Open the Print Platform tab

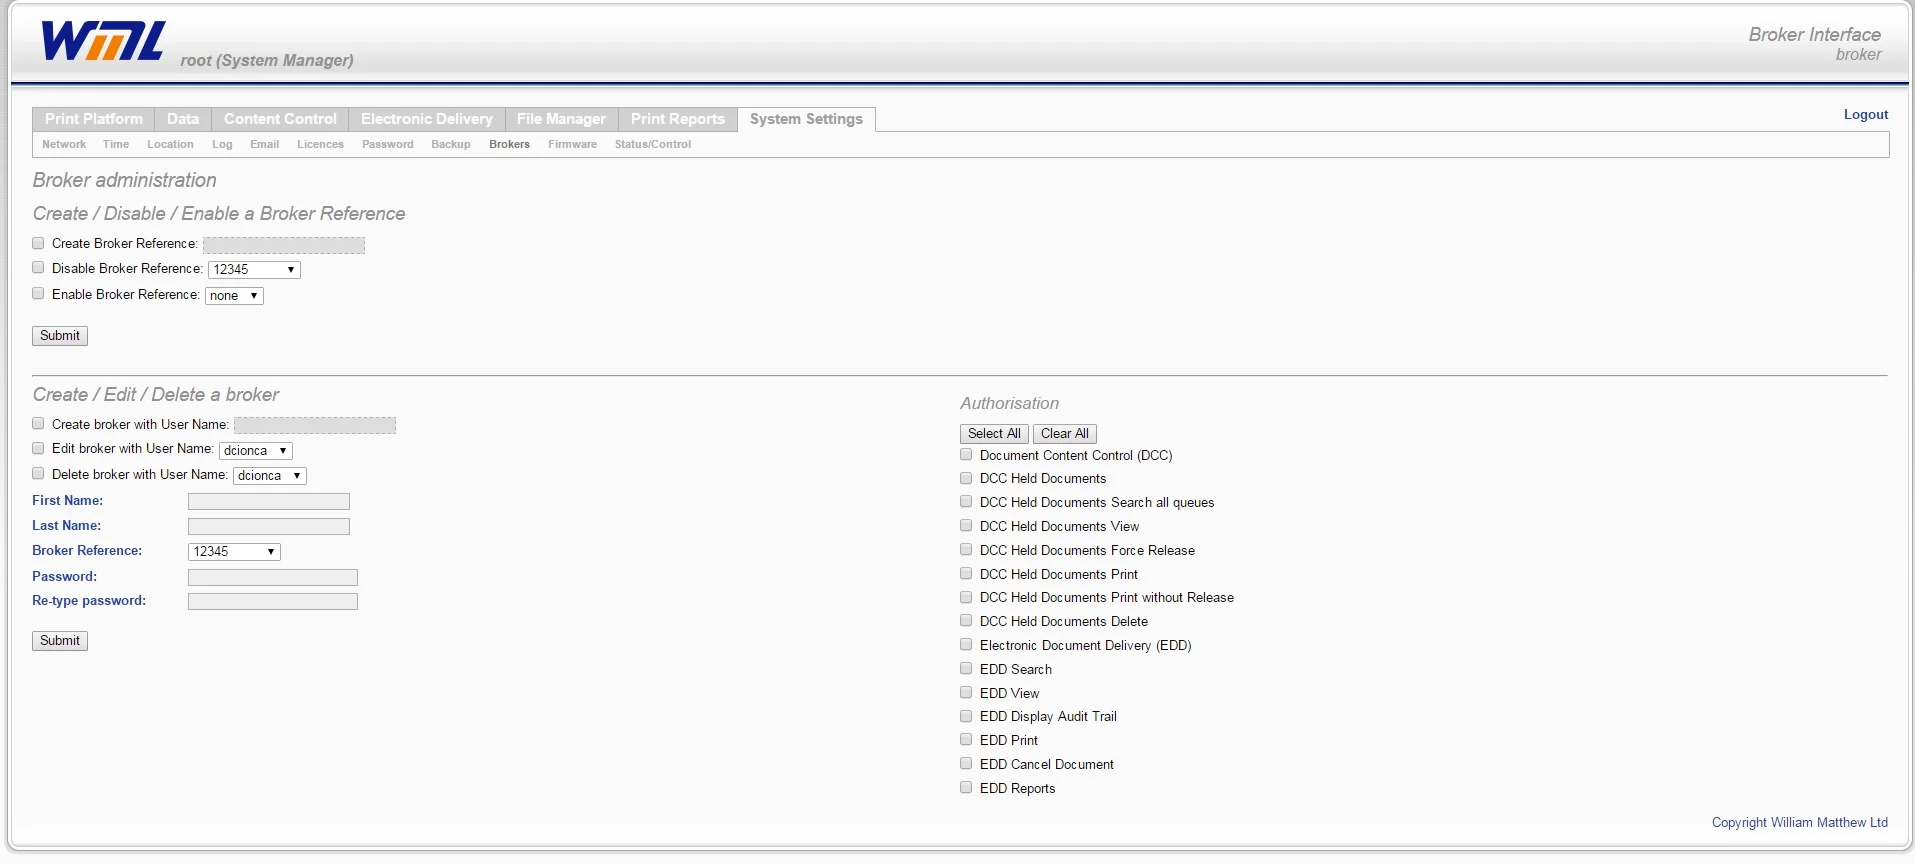(94, 119)
